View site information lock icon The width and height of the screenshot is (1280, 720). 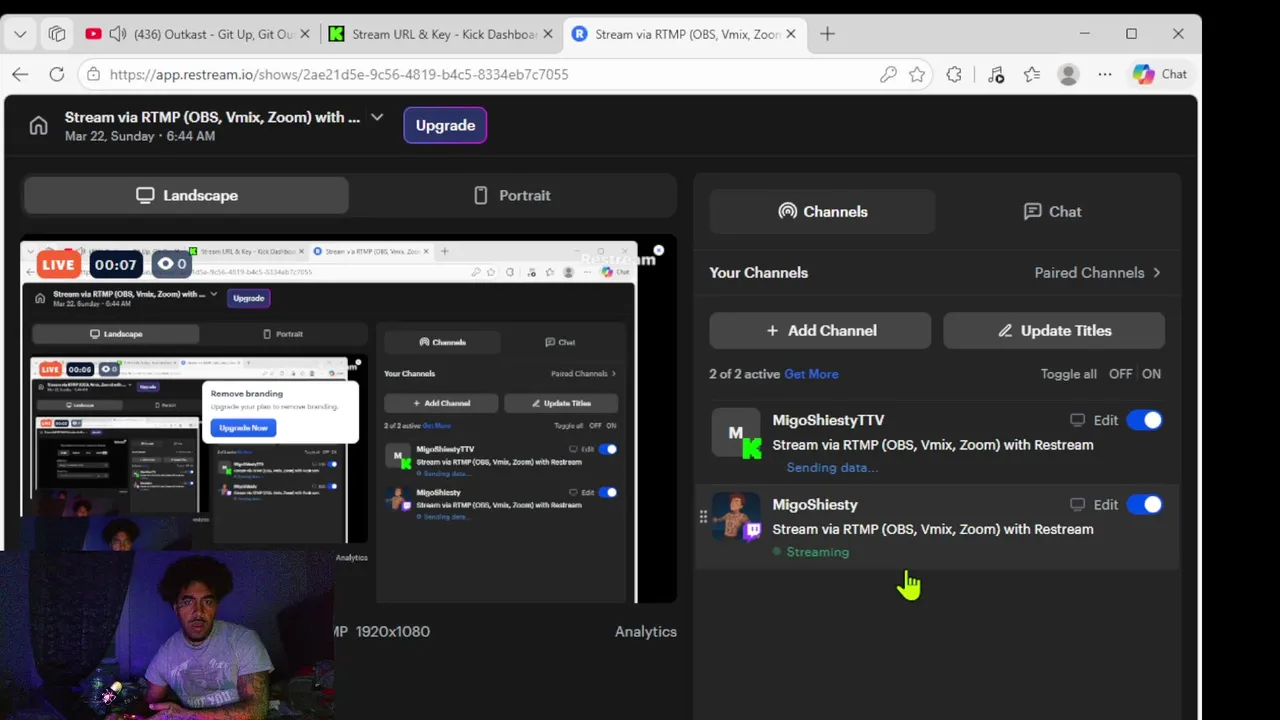point(93,74)
